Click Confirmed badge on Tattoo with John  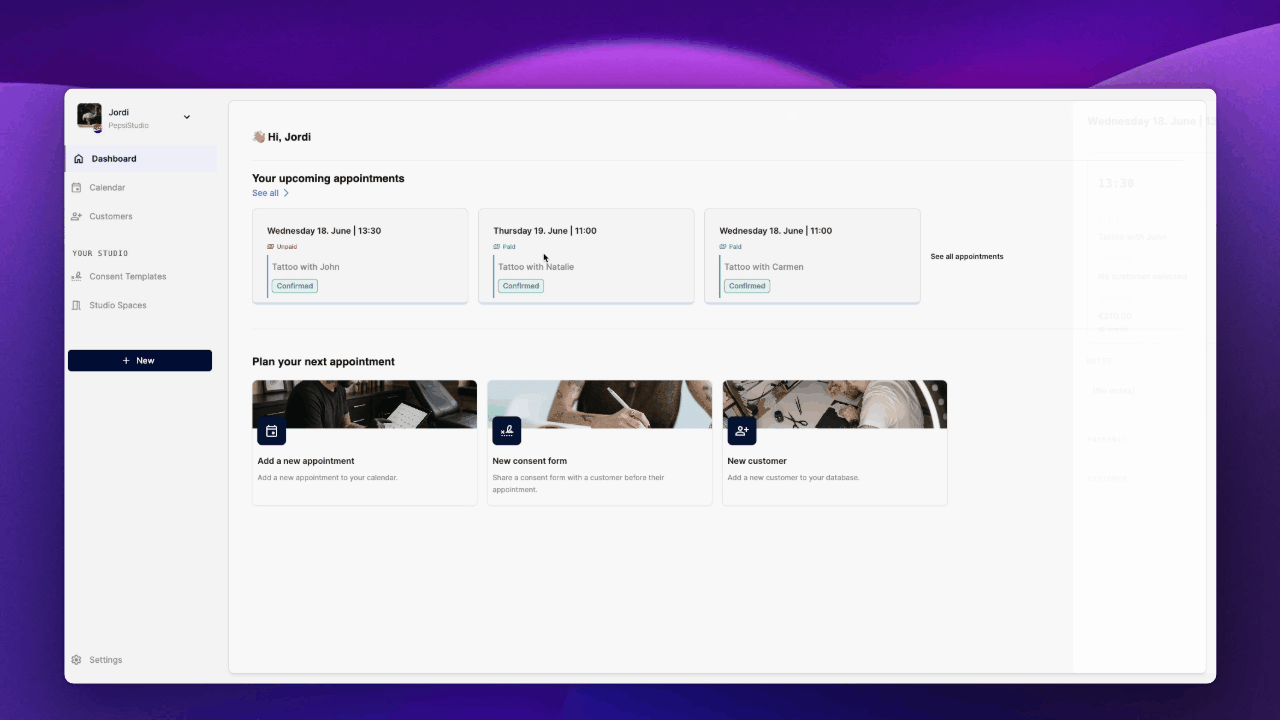[295, 286]
